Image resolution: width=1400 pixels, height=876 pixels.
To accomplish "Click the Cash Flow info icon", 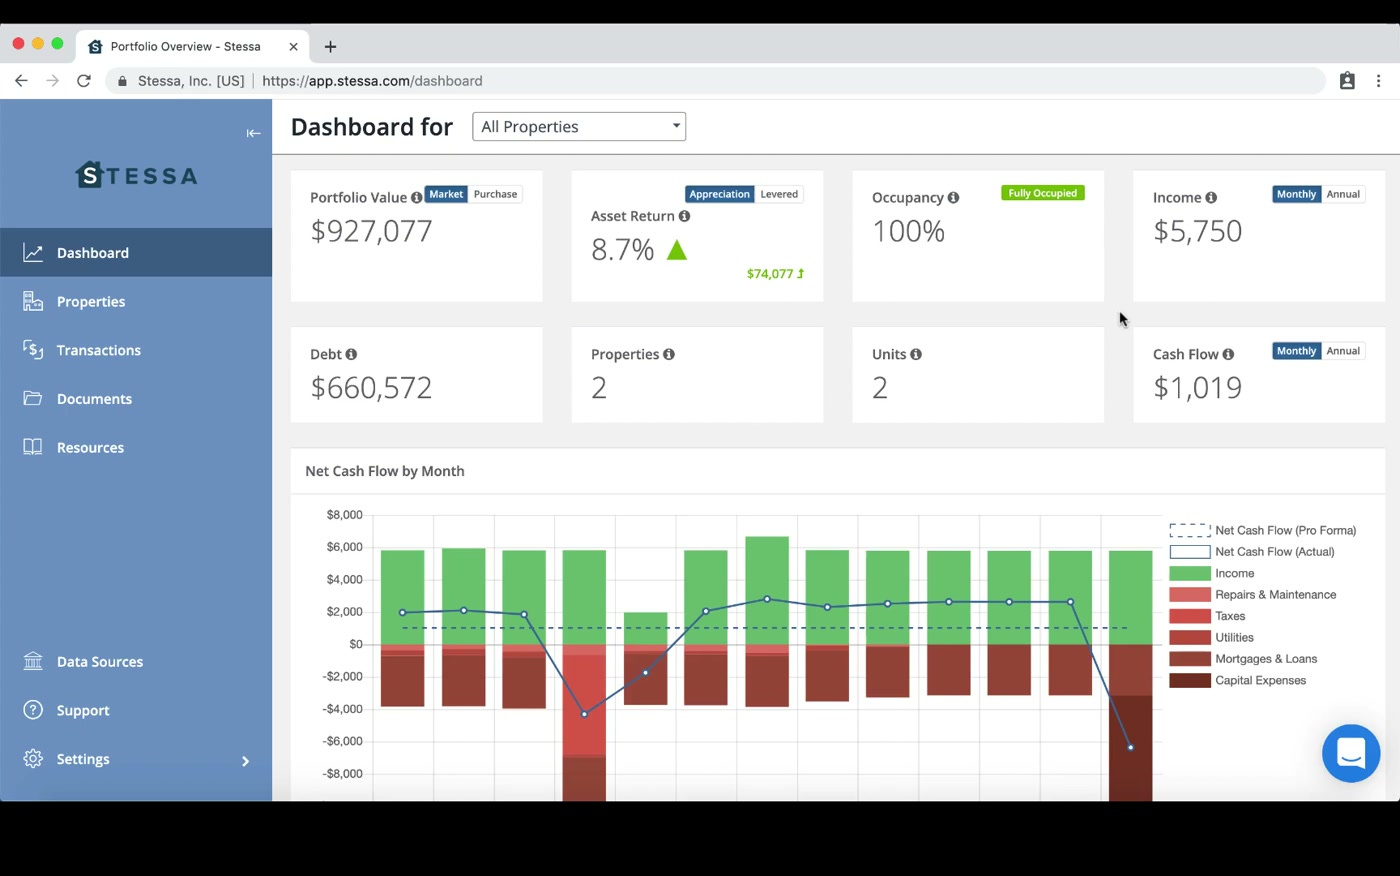I will (x=1228, y=354).
